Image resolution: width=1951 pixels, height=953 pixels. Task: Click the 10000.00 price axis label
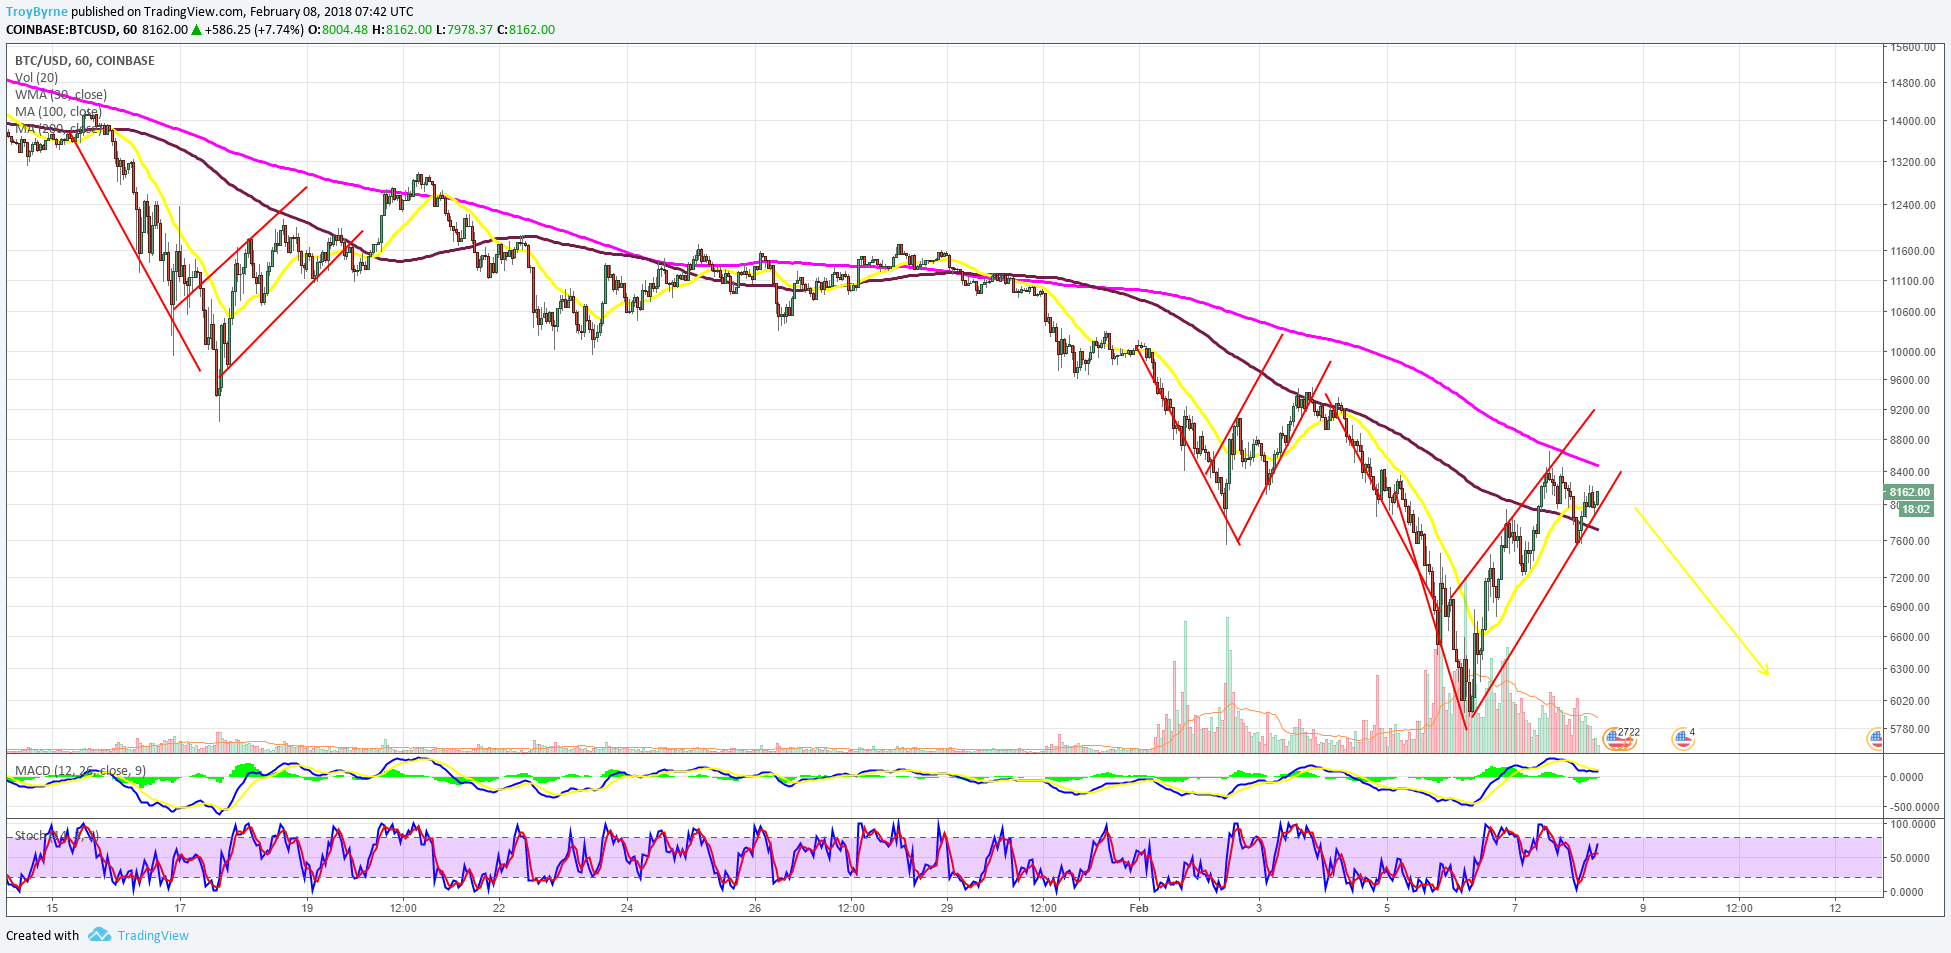click(1913, 352)
